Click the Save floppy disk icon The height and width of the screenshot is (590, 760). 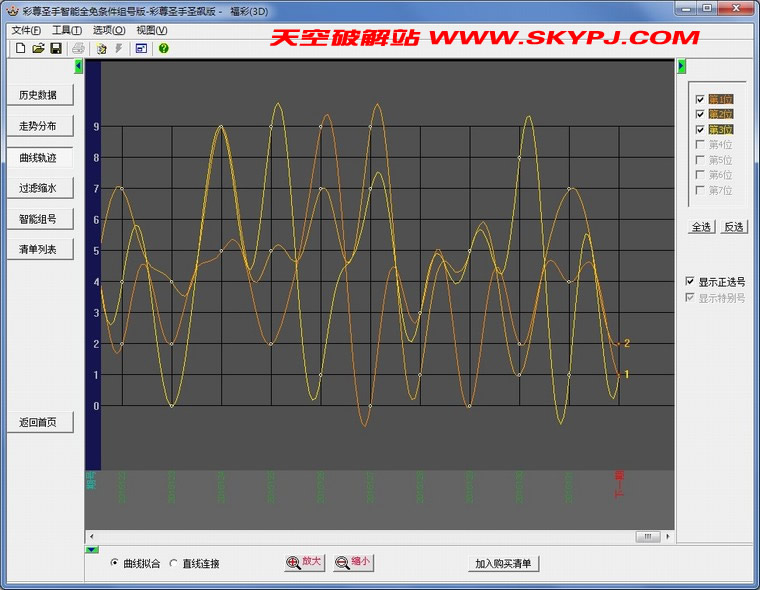pyautogui.click(x=56, y=48)
